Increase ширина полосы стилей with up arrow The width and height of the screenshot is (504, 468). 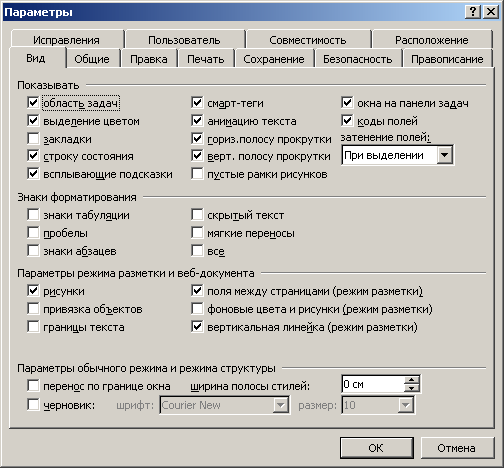click(x=412, y=380)
